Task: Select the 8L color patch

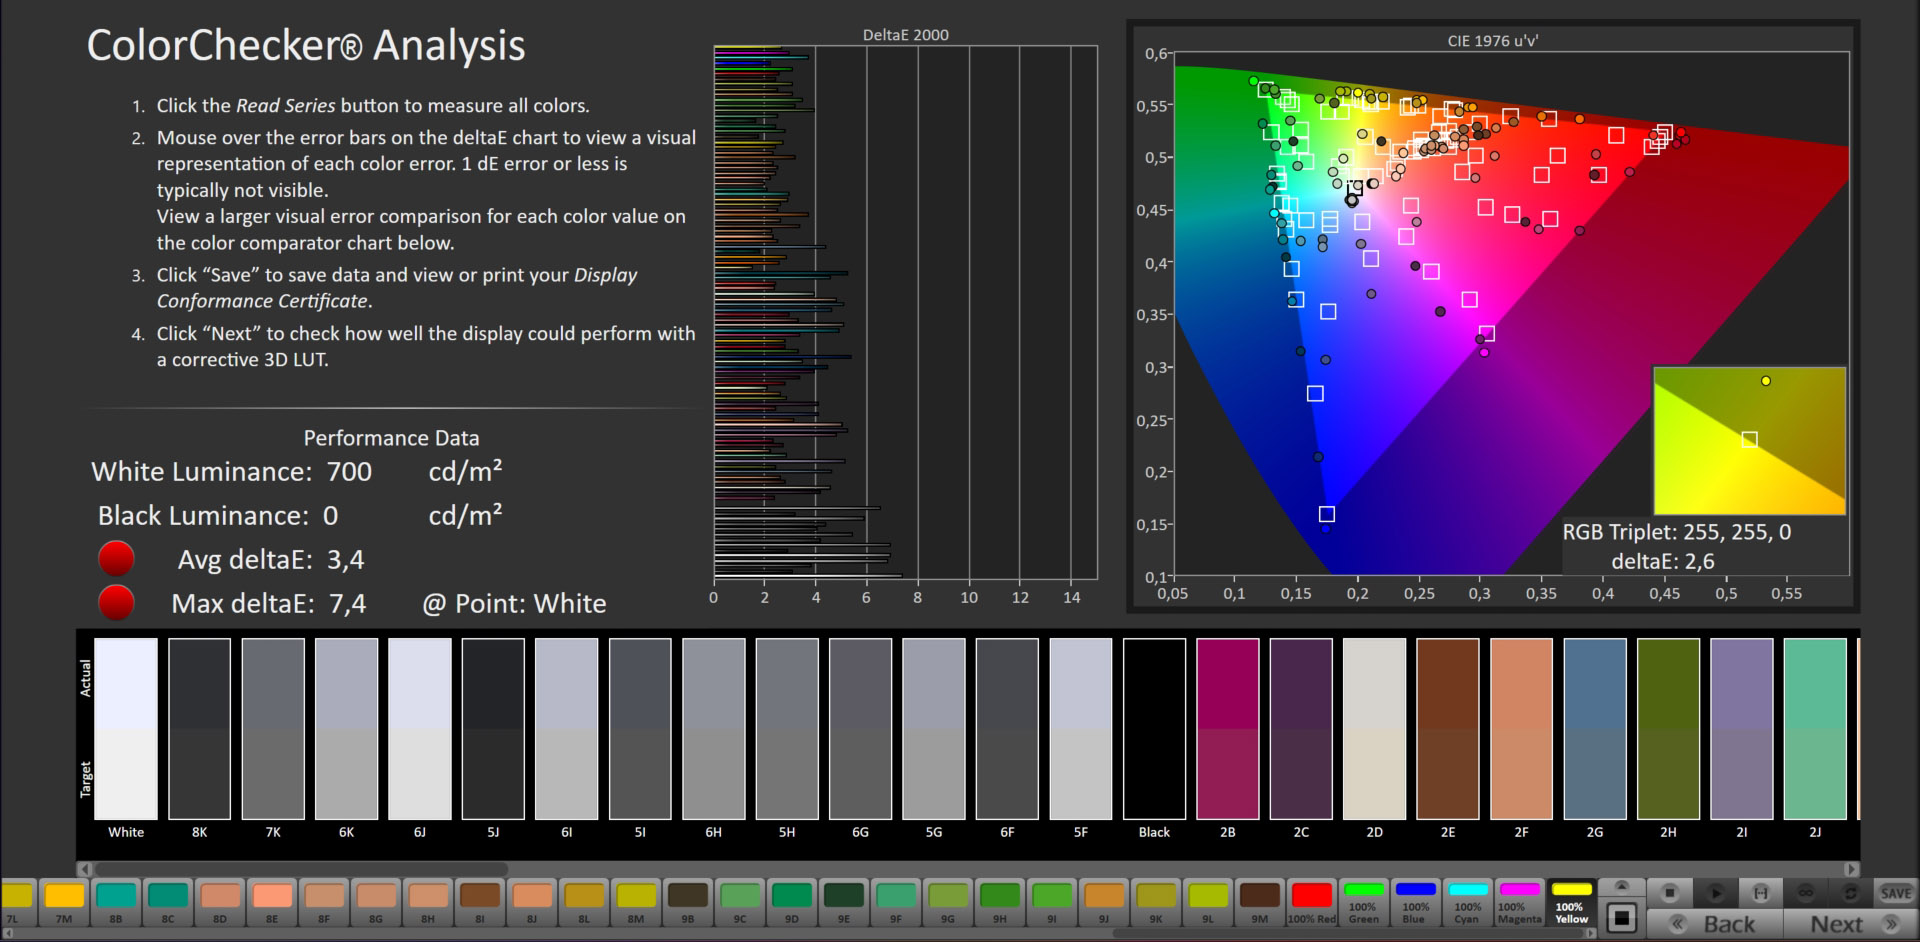Action: click(x=583, y=901)
